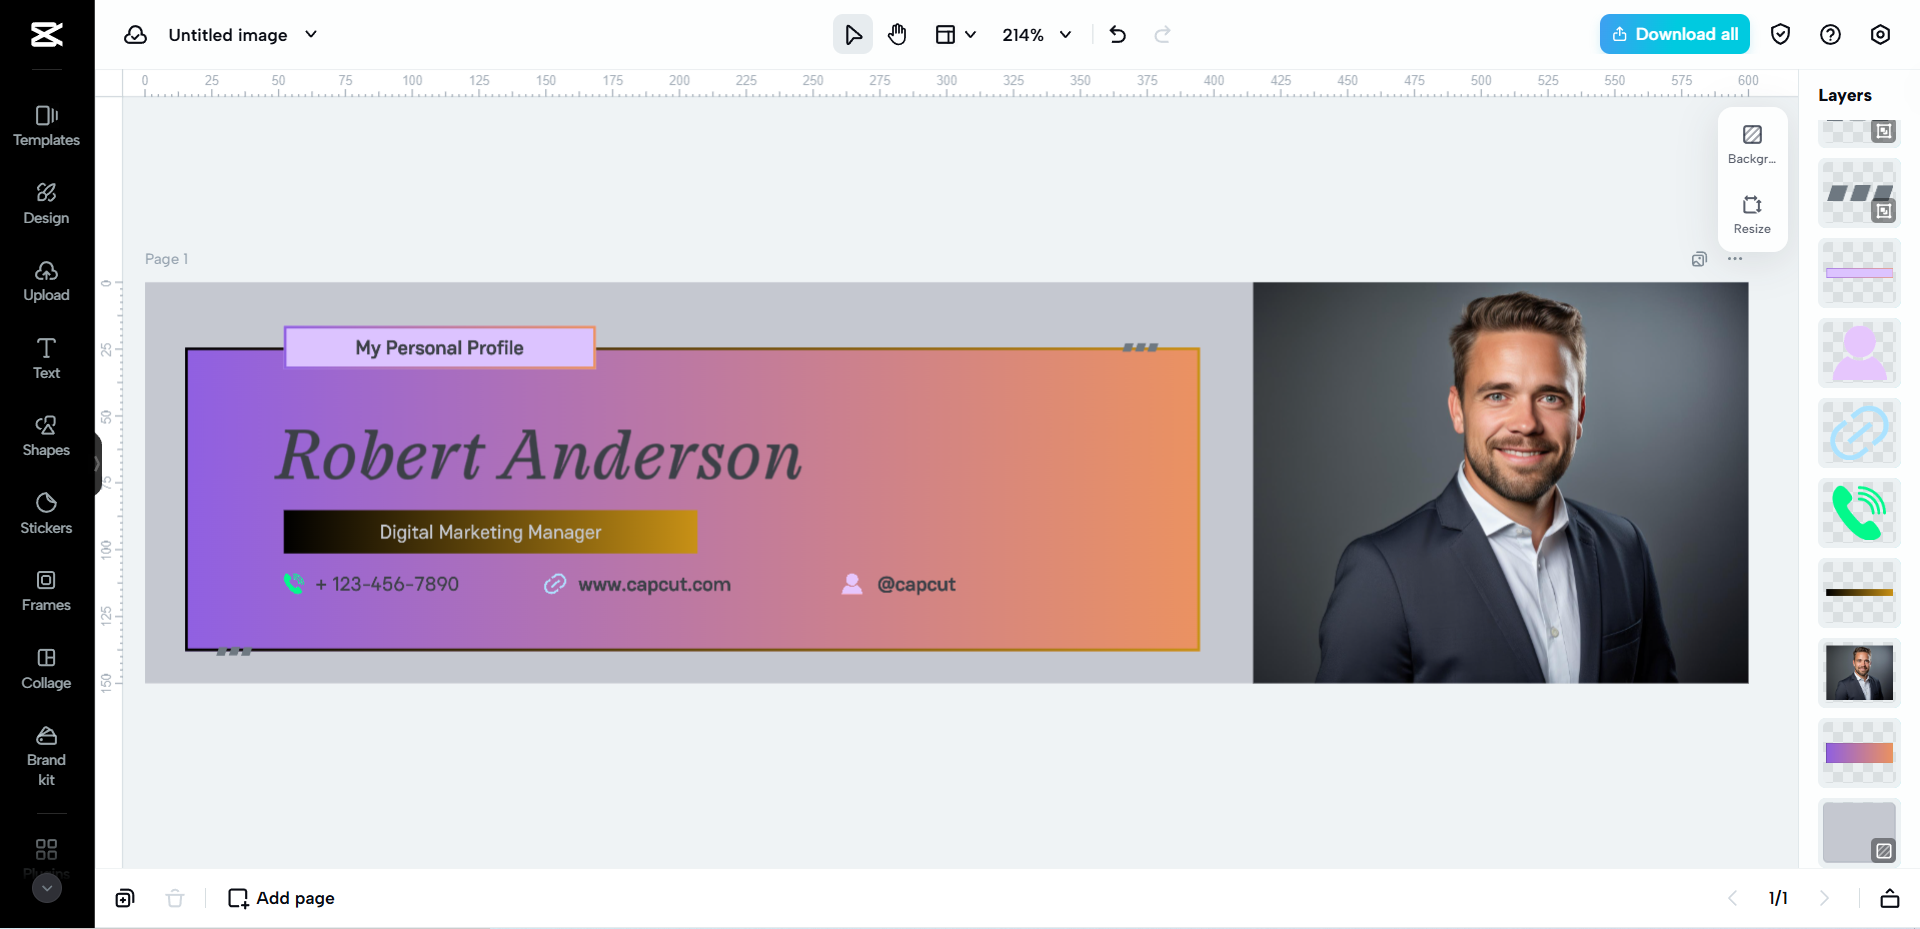Click the undo arrow icon
The width and height of the screenshot is (1920, 929).
pyautogui.click(x=1118, y=35)
